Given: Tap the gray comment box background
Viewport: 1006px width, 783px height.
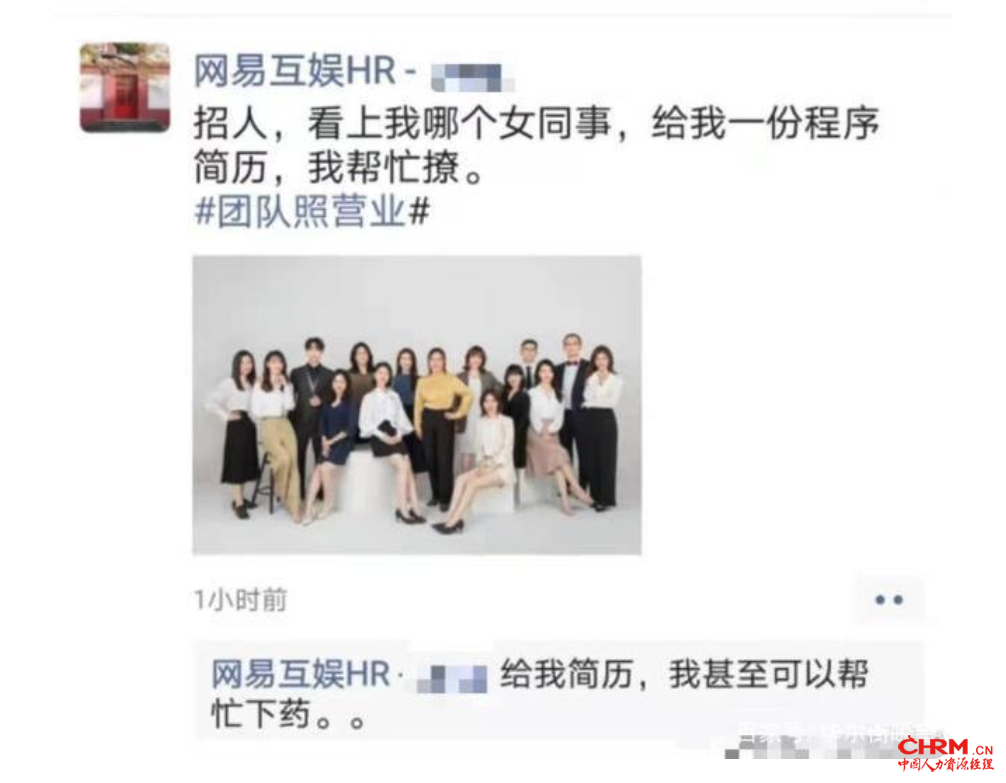Looking at the screenshot, I should (x=558, y=694).
